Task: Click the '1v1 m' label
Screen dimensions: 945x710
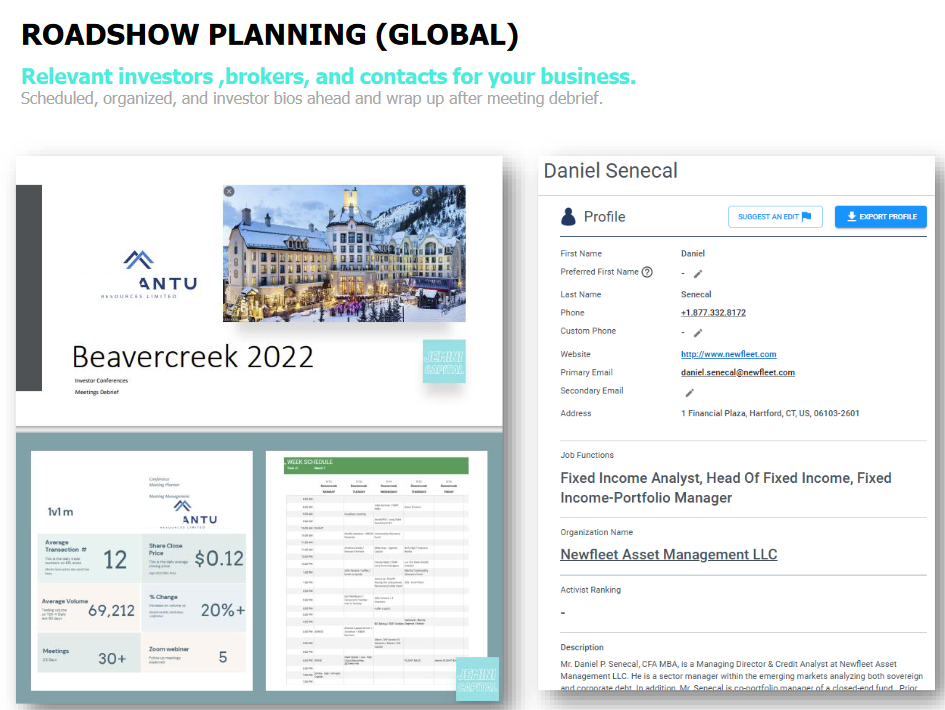Action: (60, 512)
